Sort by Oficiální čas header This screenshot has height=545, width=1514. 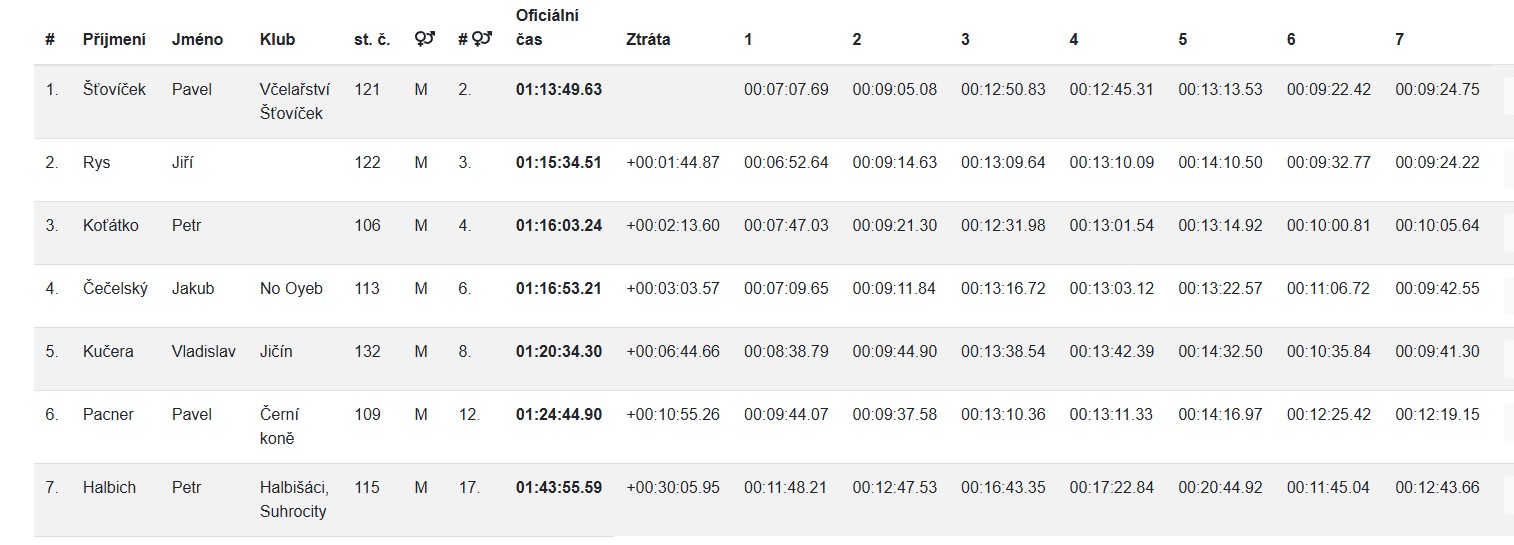click(x=547, y=28)
